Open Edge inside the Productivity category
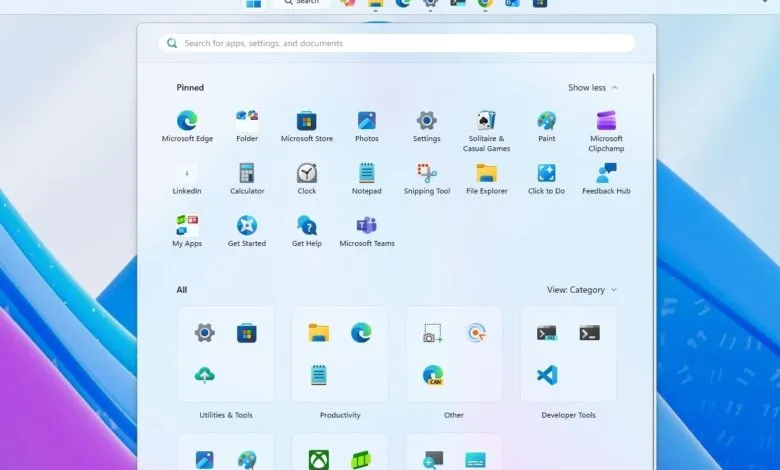 pyautogui.click(x=361, y=333)
